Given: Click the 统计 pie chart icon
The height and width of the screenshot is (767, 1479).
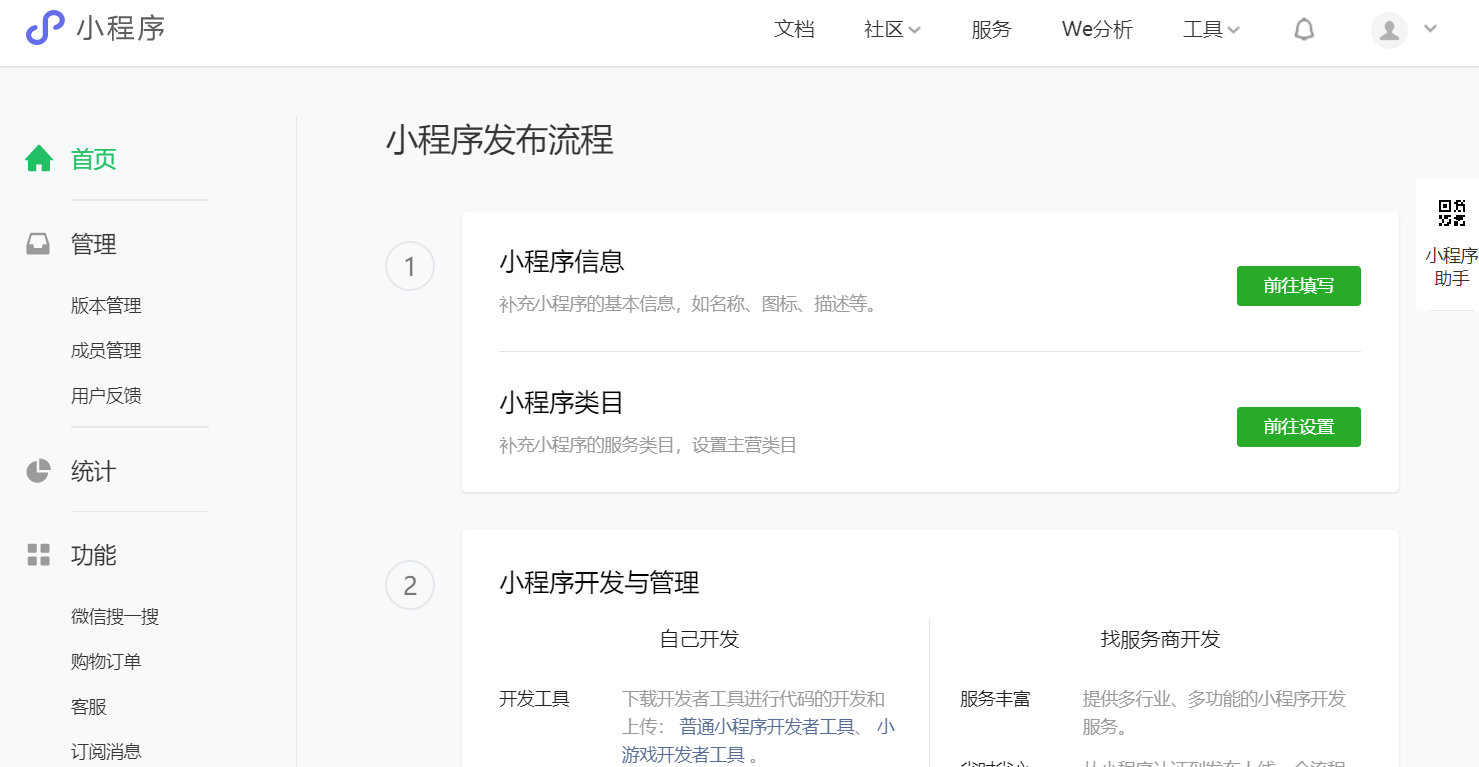Looking at the screenshot, I should [x=38, y=471].
